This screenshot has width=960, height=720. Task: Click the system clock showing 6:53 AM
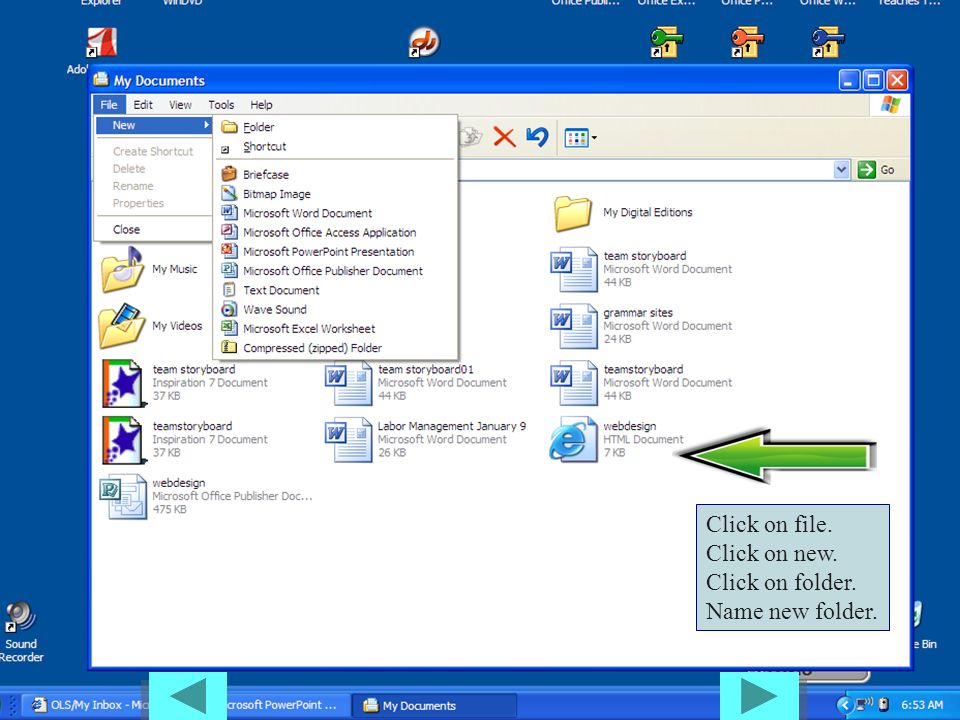922,705
